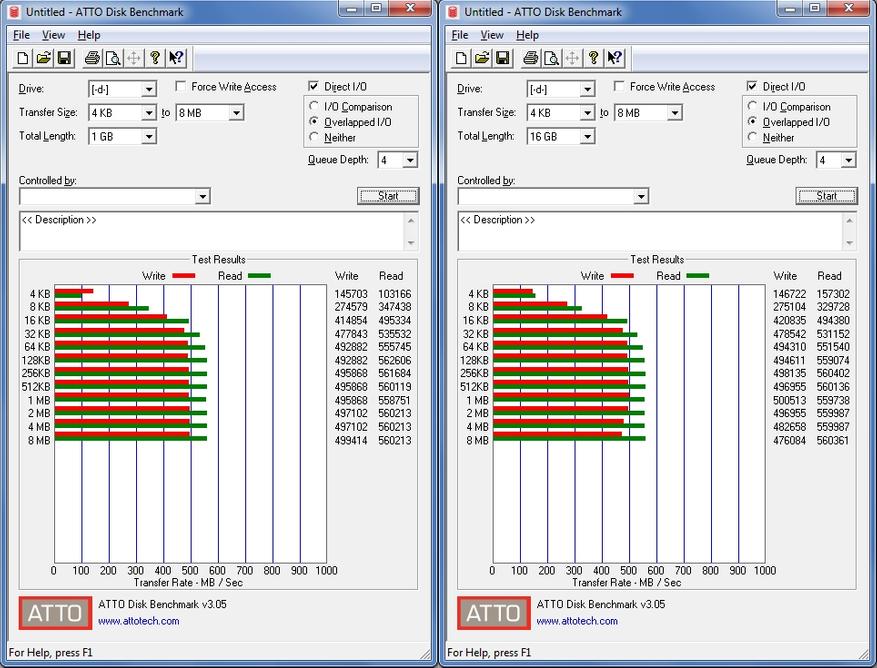Click context help arrow icon, left window
Screen dimensions: 877x668
point(176,58)
